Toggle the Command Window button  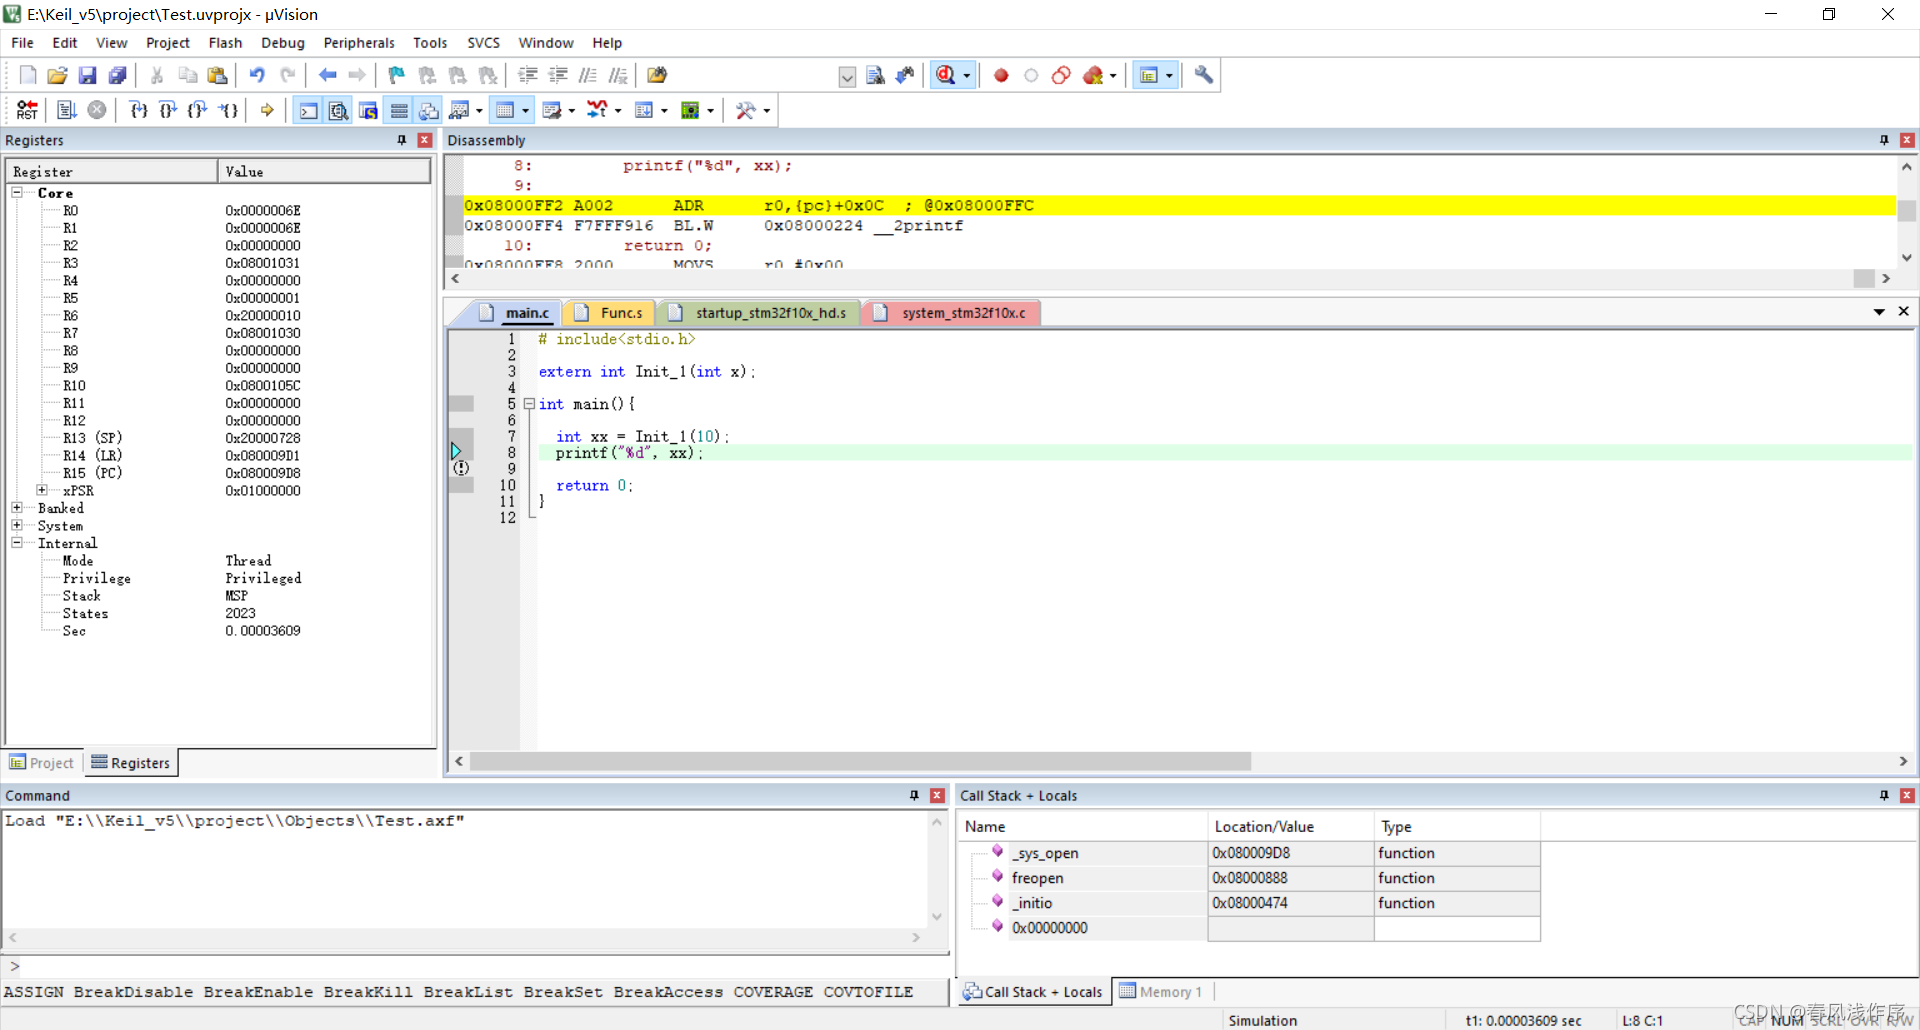tap(309, 110)
